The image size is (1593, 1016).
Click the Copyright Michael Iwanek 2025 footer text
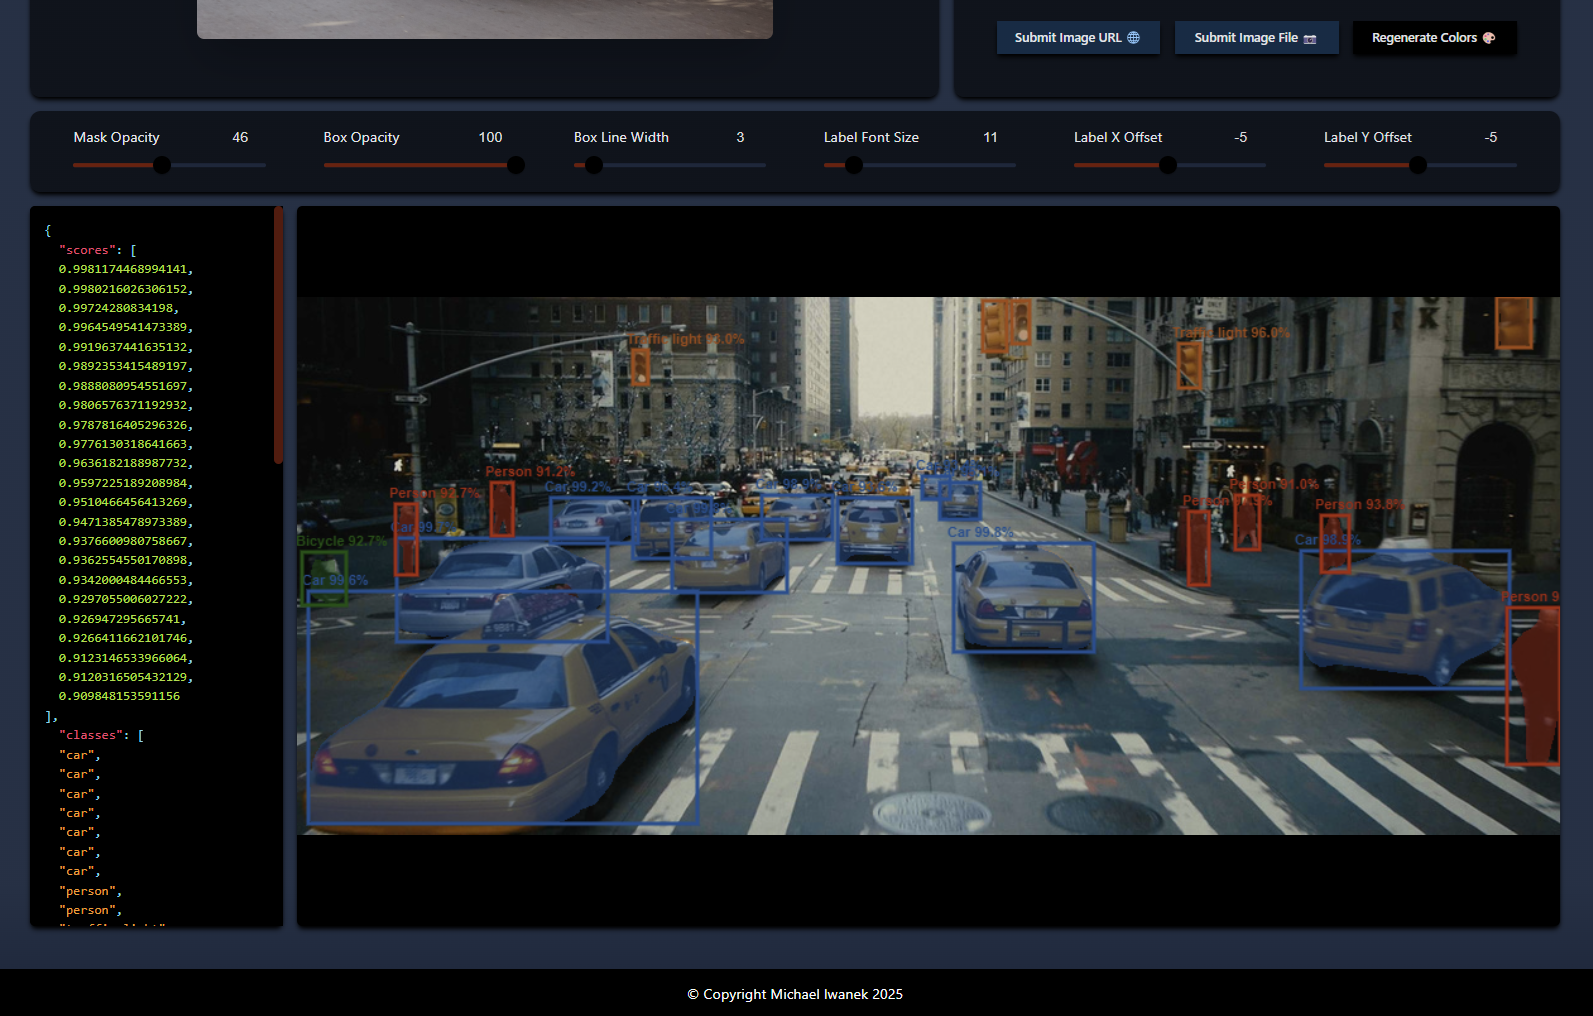click(795, 994)
